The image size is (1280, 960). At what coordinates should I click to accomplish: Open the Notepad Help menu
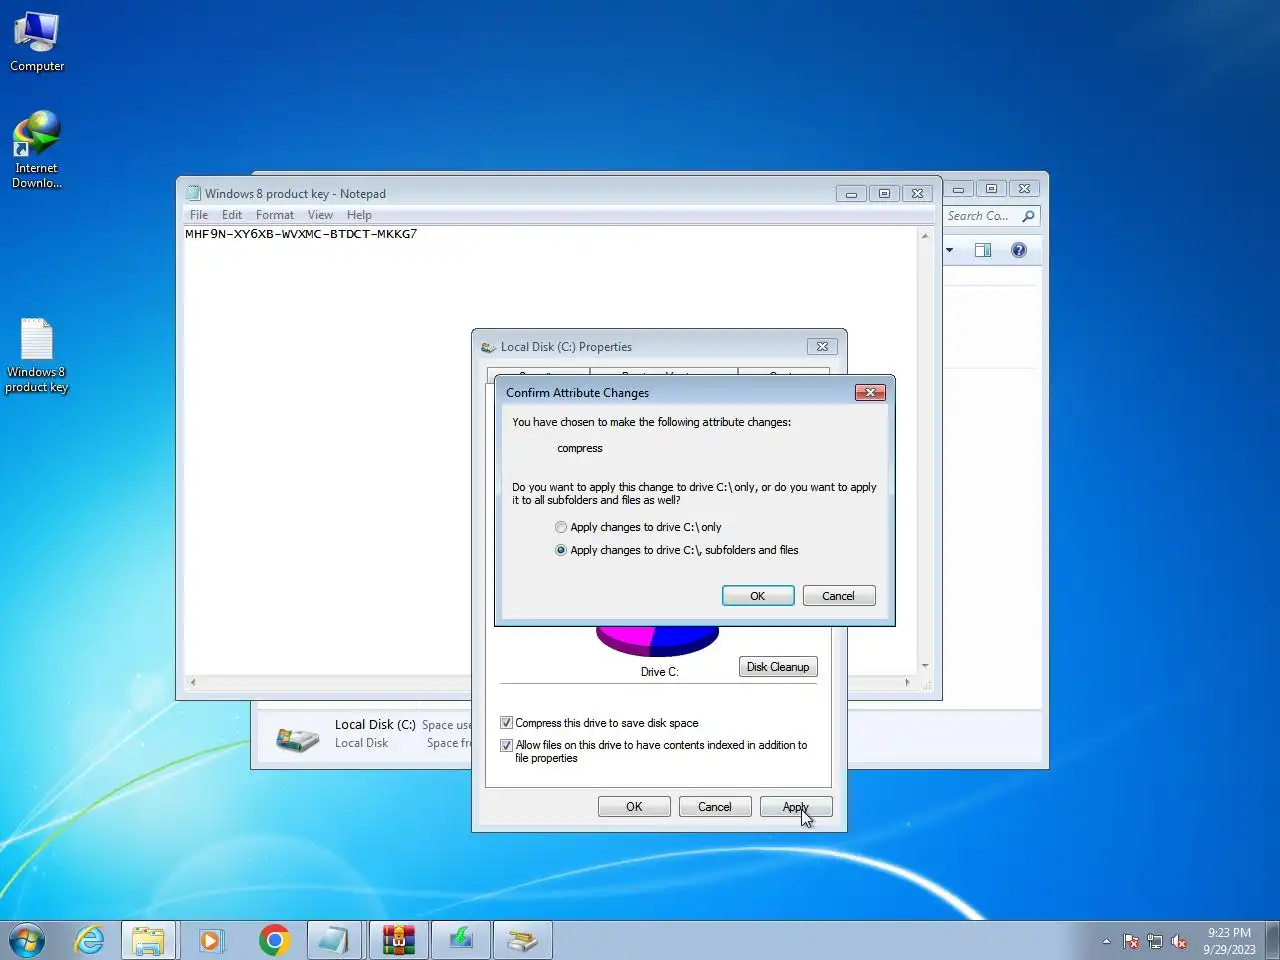click(359, 215)
